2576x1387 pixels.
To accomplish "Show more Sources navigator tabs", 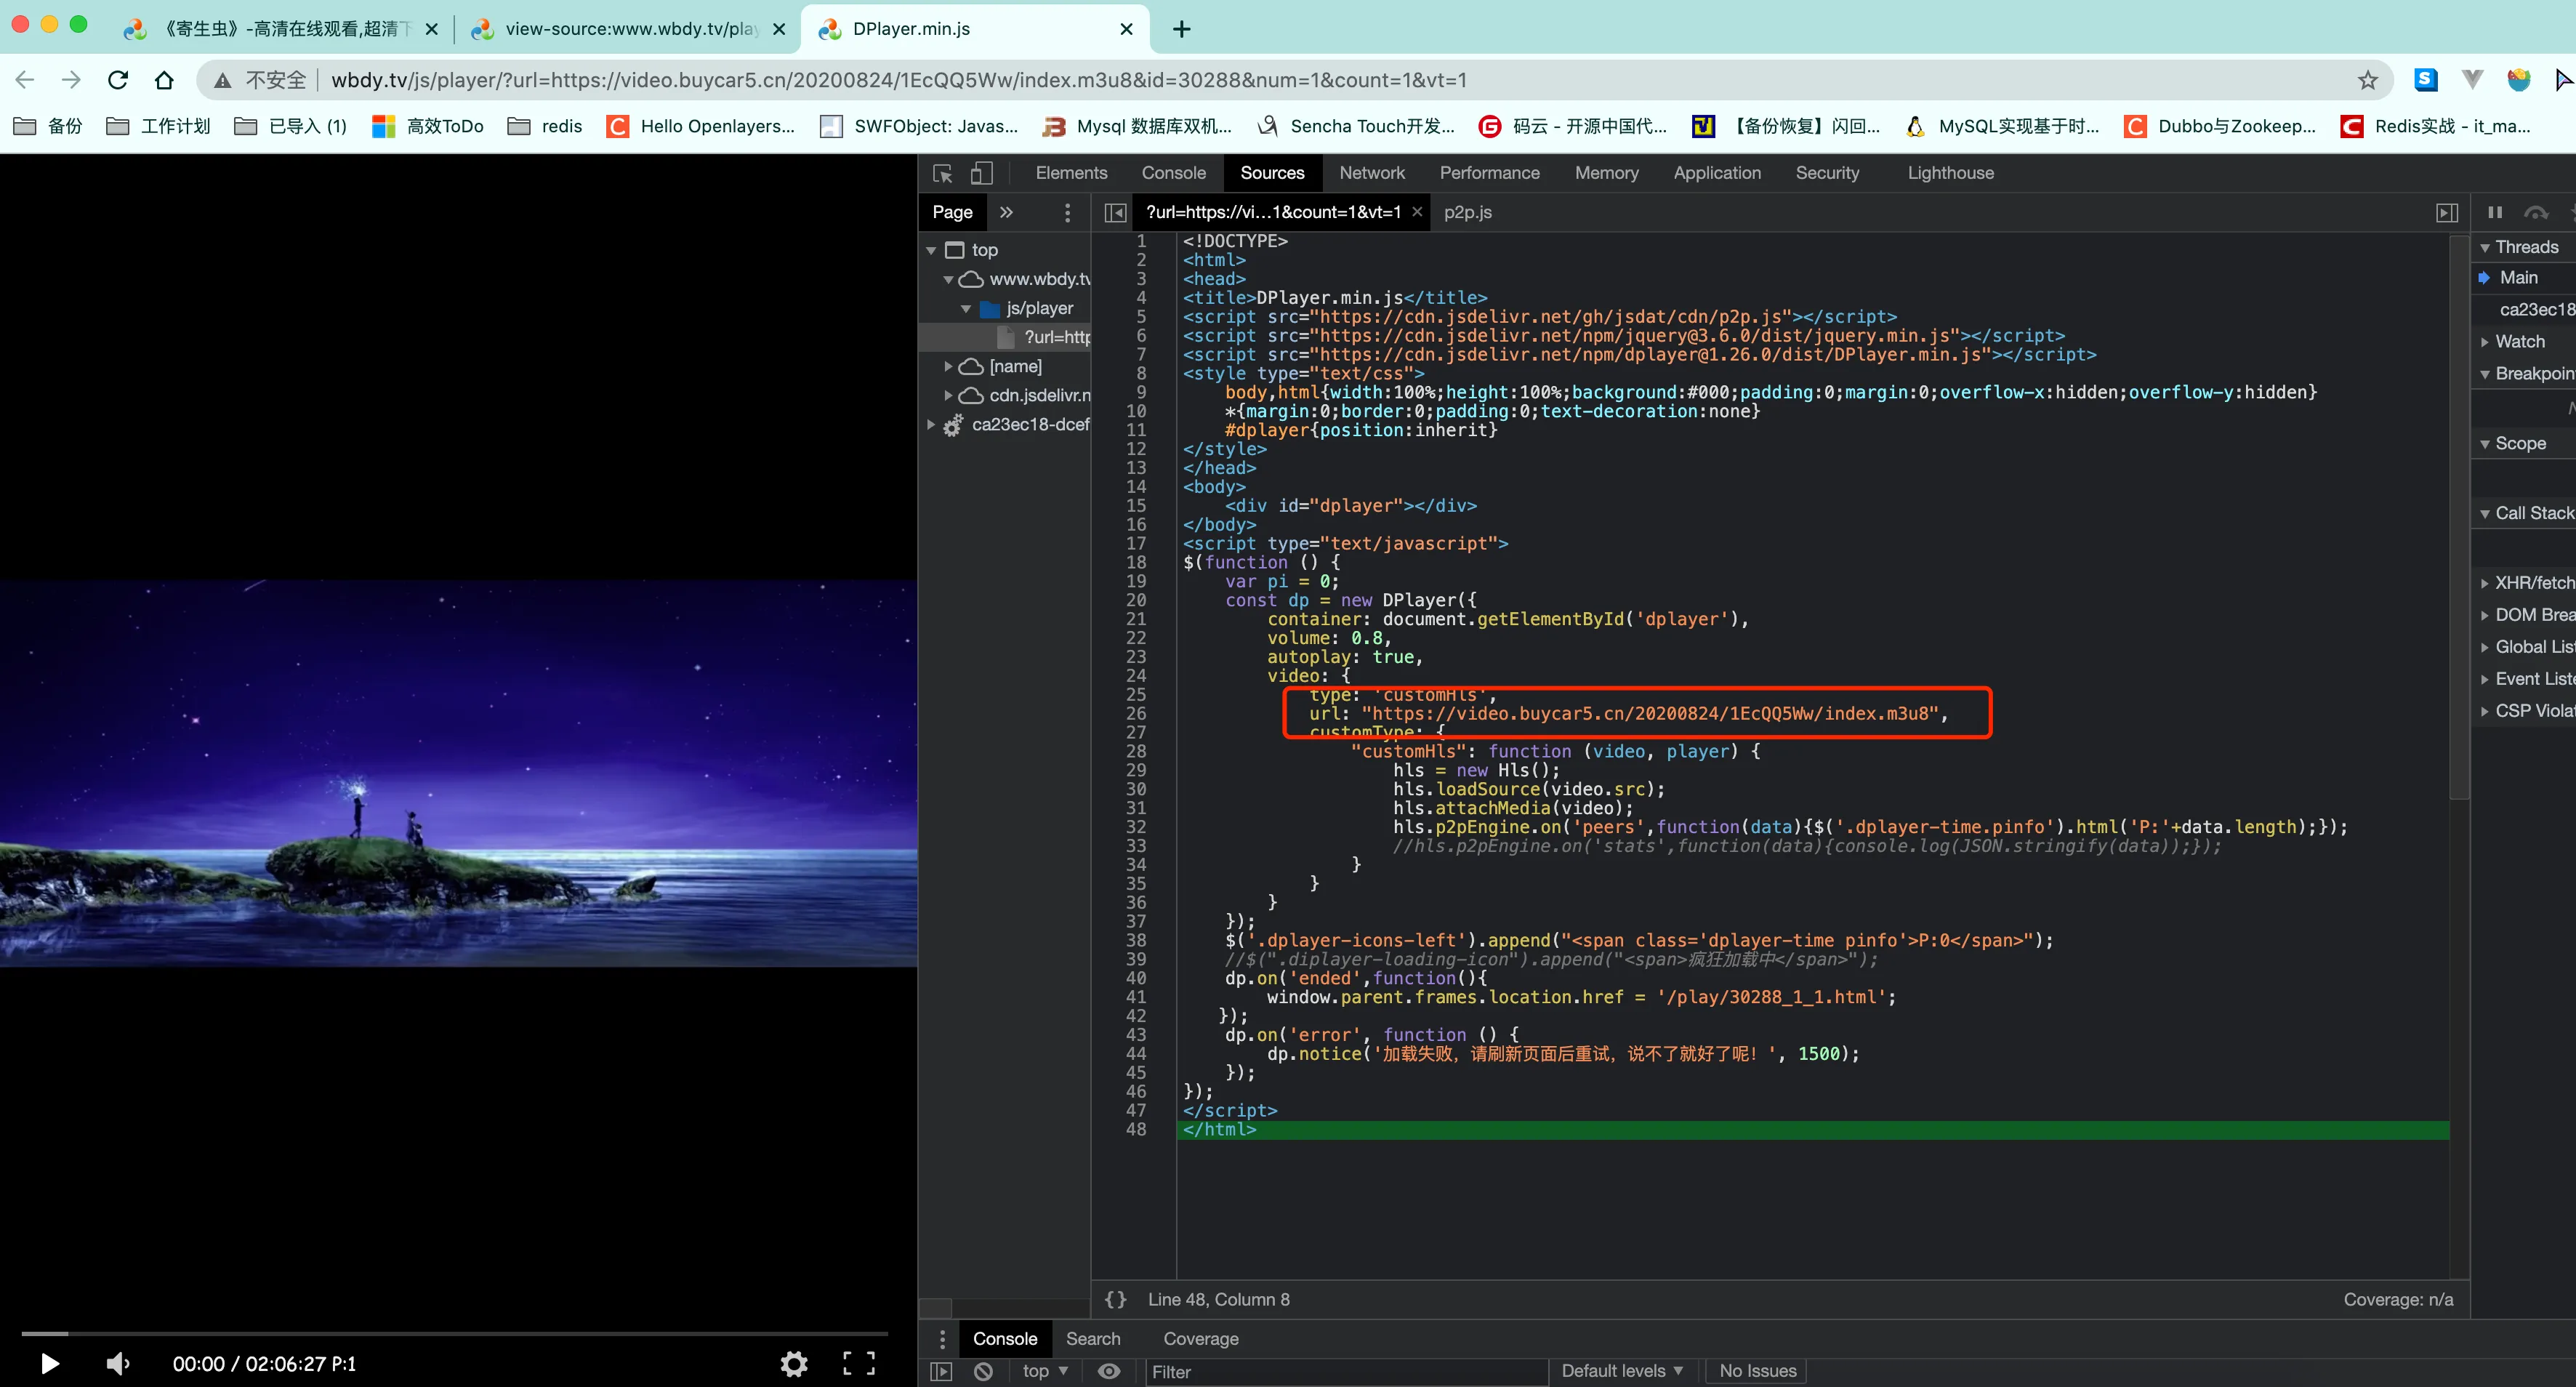I will (x=1006, y=212).
